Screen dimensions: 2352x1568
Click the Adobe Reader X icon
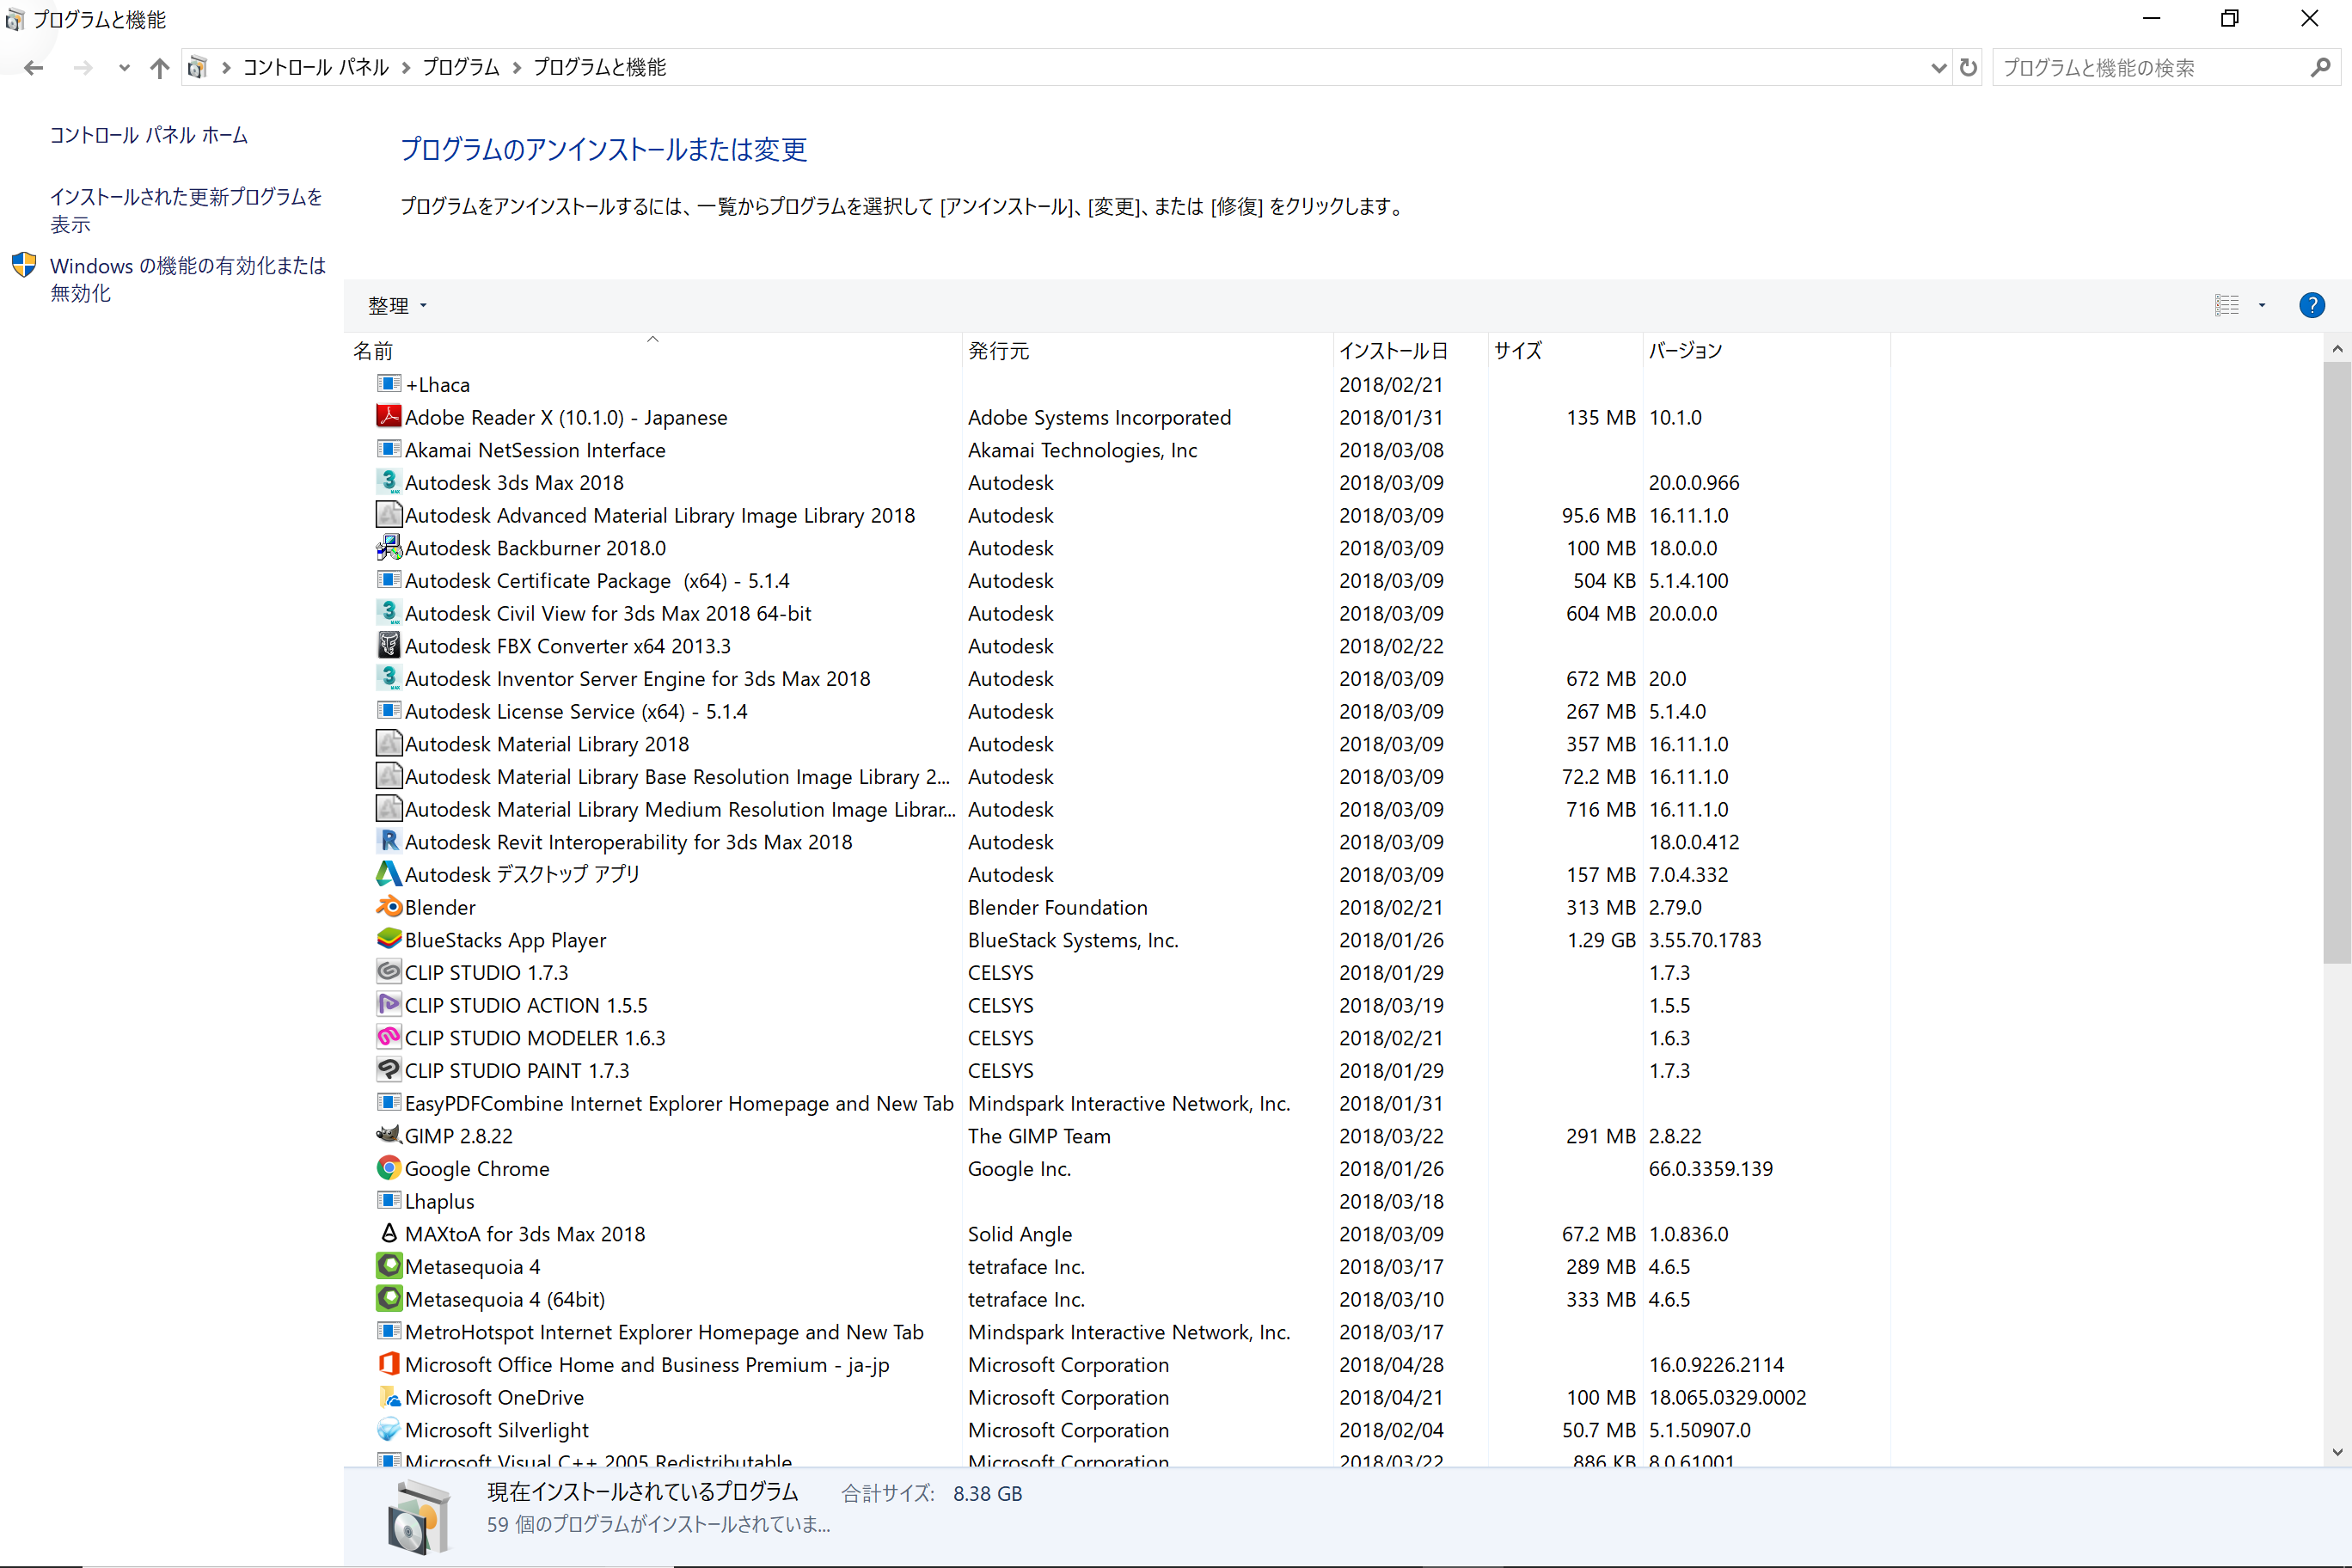point(388,417)
